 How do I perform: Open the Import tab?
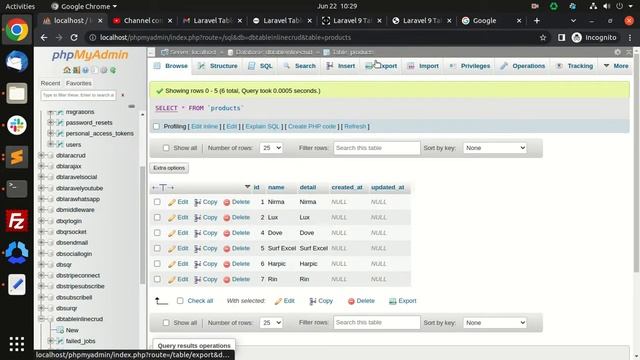[423, 66]
